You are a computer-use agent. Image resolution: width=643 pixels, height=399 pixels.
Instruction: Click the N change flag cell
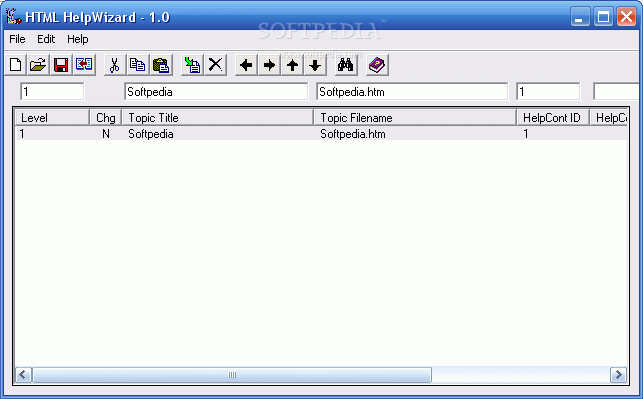click(x=106, y=134)
